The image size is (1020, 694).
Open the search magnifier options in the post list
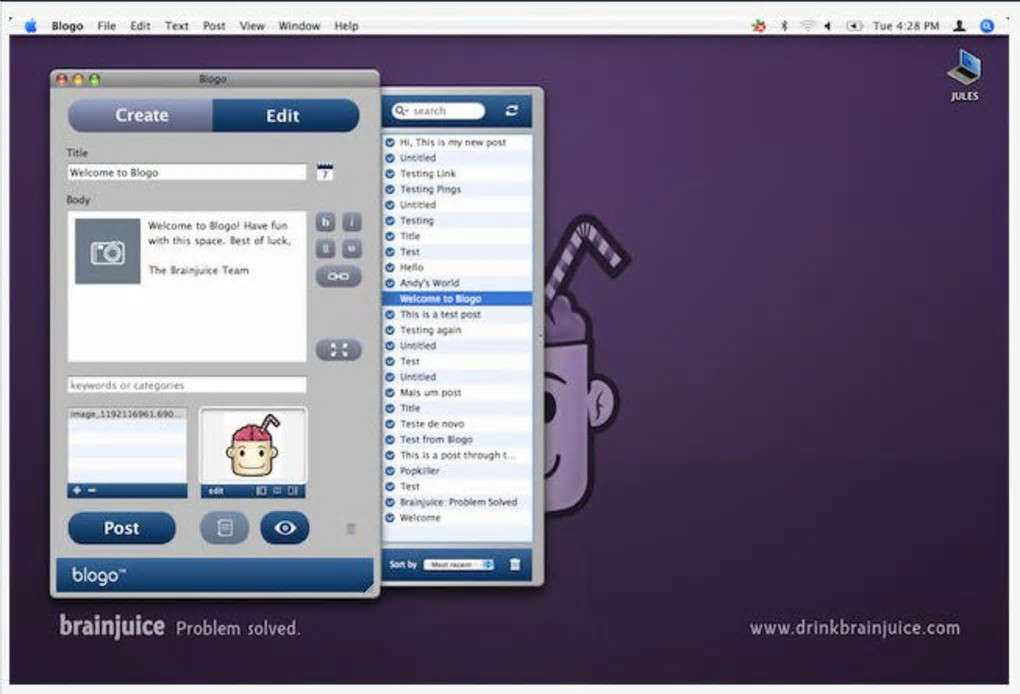coord(399,111)
